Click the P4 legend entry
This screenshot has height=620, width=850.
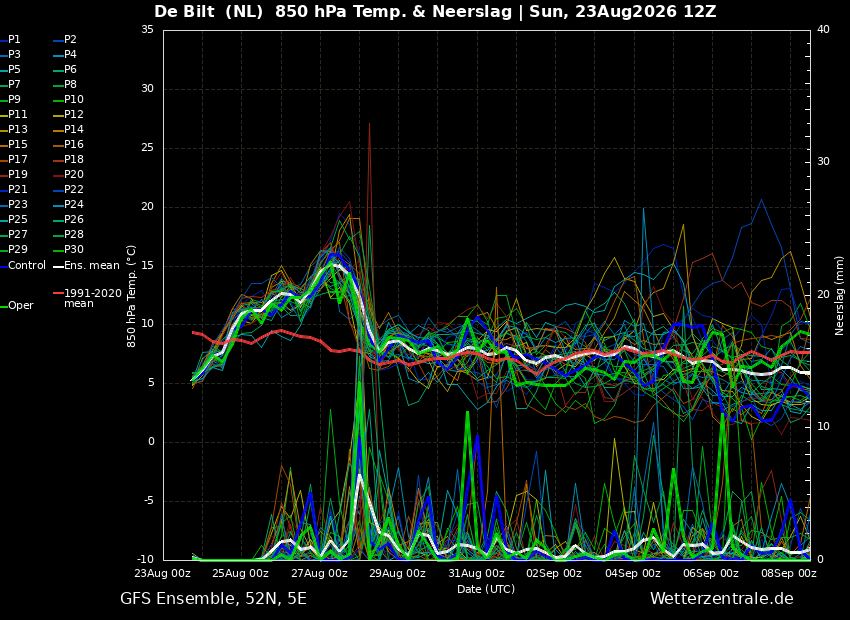[65, 55]
